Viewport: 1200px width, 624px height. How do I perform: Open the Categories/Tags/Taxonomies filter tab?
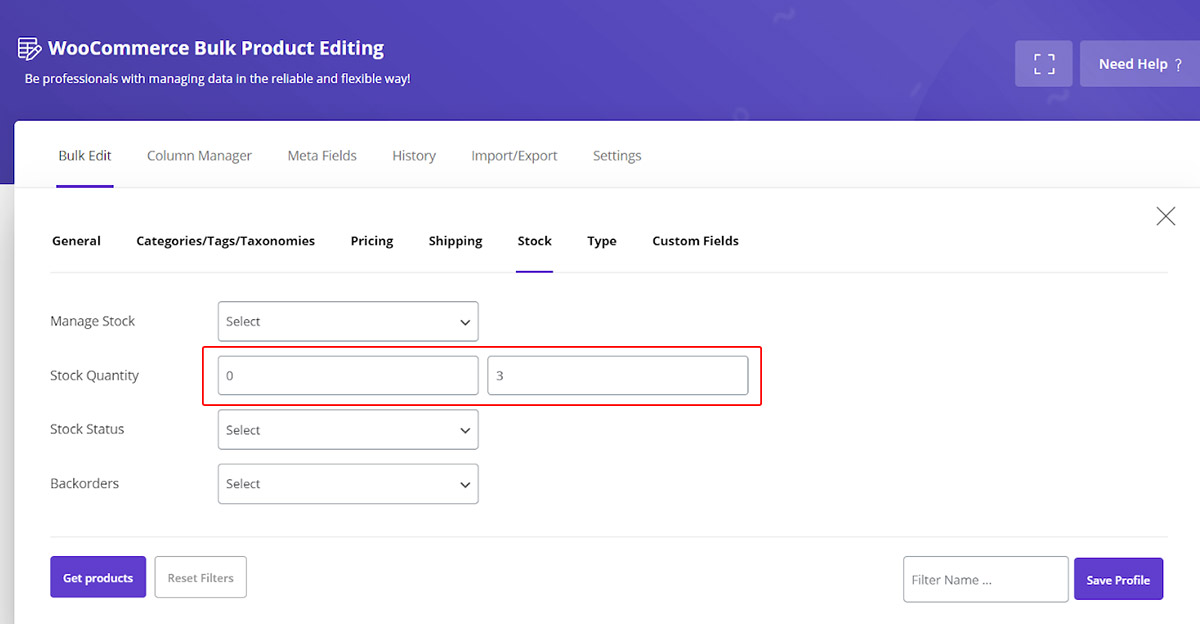coord(225,241)
